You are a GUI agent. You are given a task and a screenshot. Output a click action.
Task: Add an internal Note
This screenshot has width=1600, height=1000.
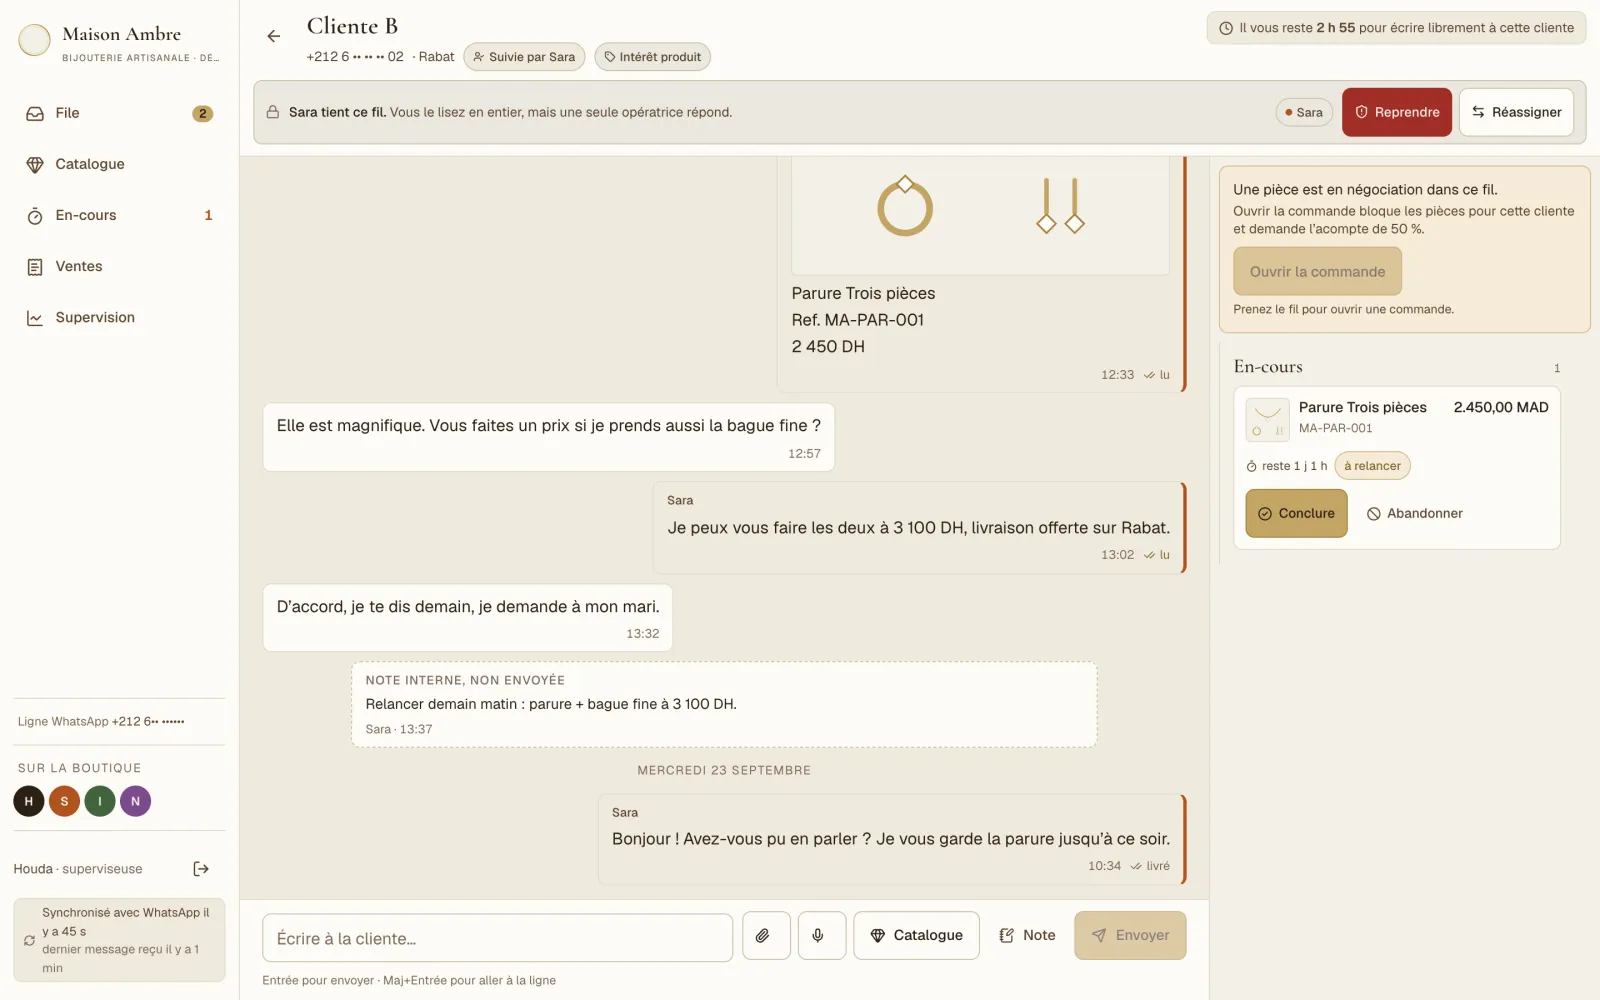point(1027,936)
